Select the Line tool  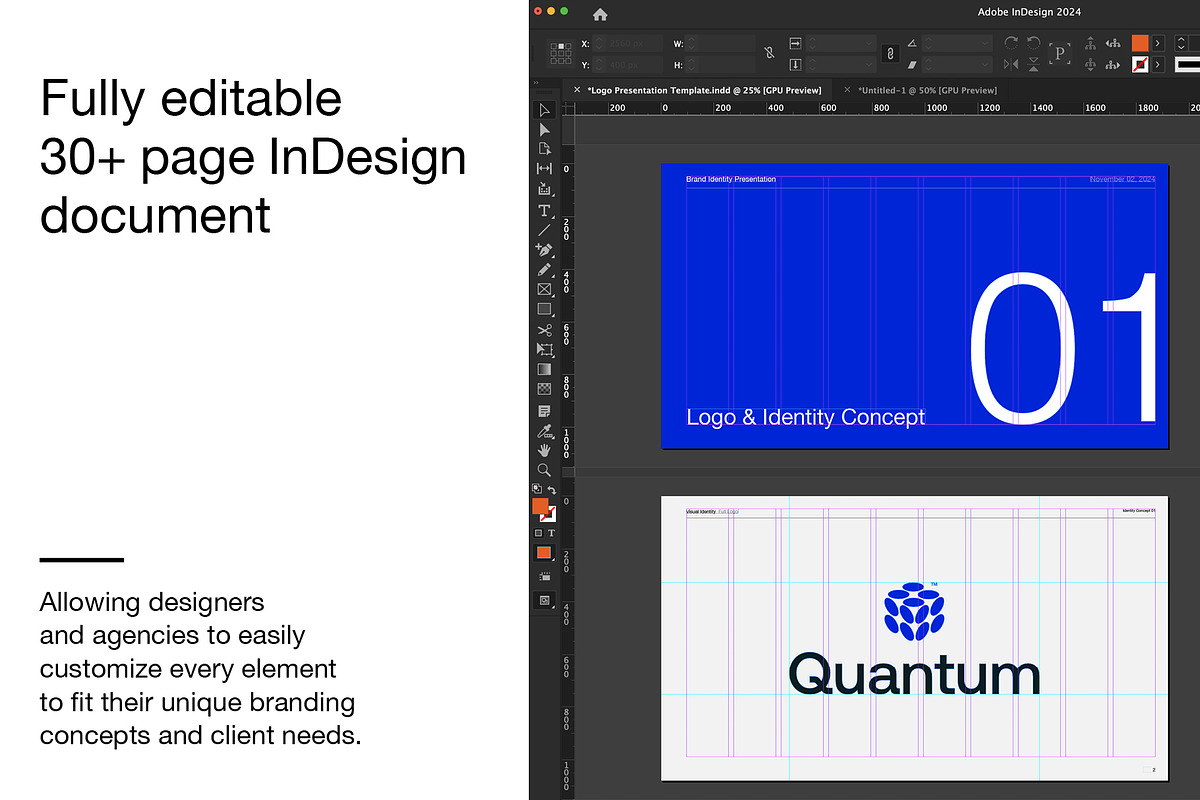point(544,230)
